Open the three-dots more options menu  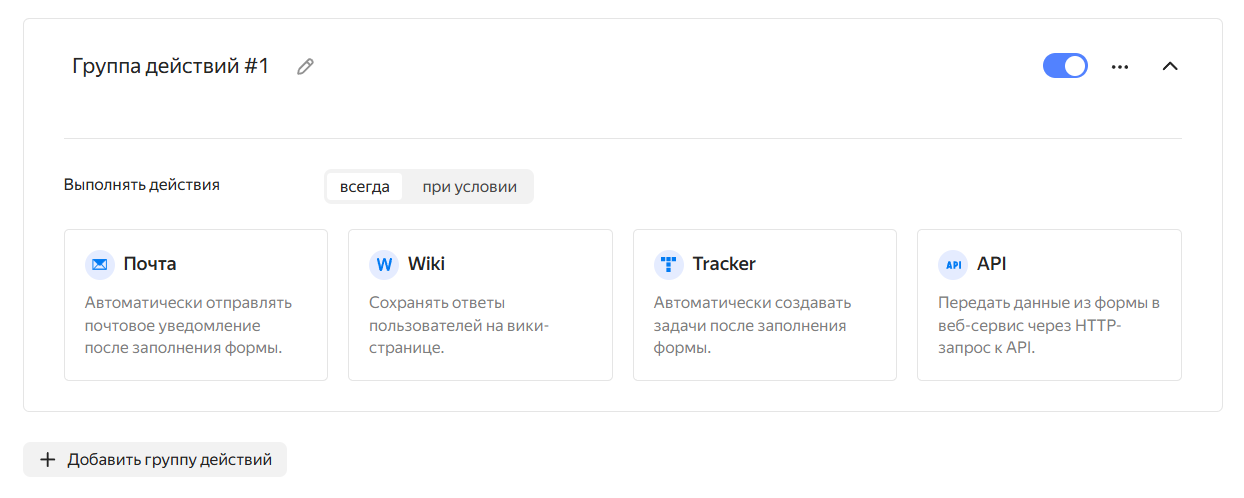[1120, 67]
